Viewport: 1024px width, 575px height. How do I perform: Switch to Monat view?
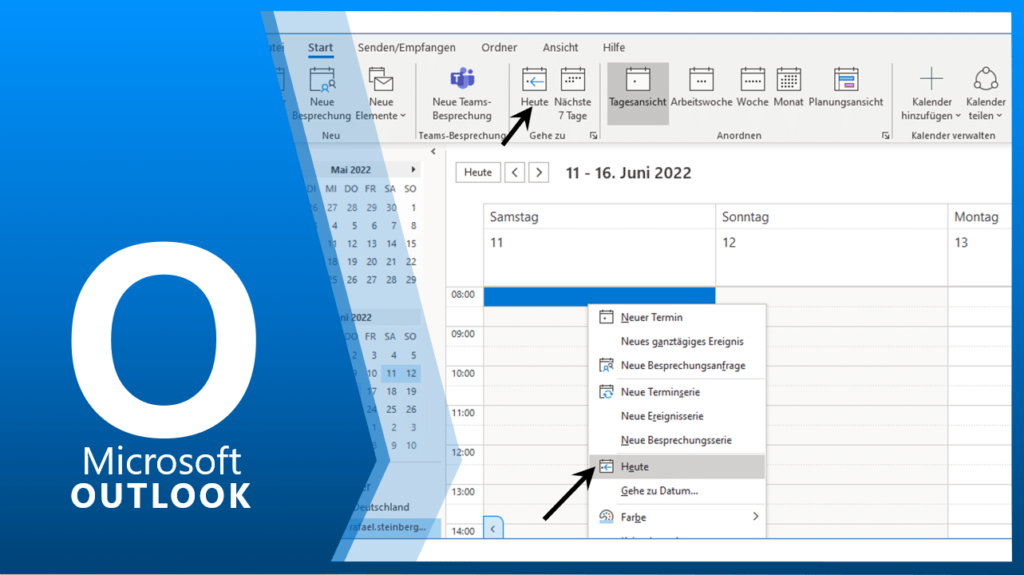[788, 88]
